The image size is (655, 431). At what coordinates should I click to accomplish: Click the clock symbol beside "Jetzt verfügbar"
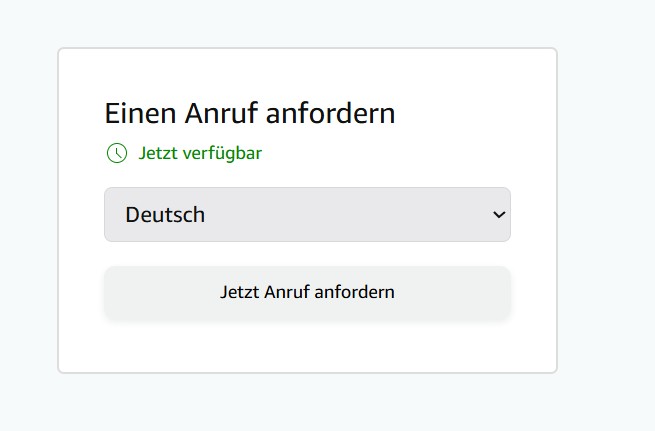pyautogui.click(x=117, y=153)
